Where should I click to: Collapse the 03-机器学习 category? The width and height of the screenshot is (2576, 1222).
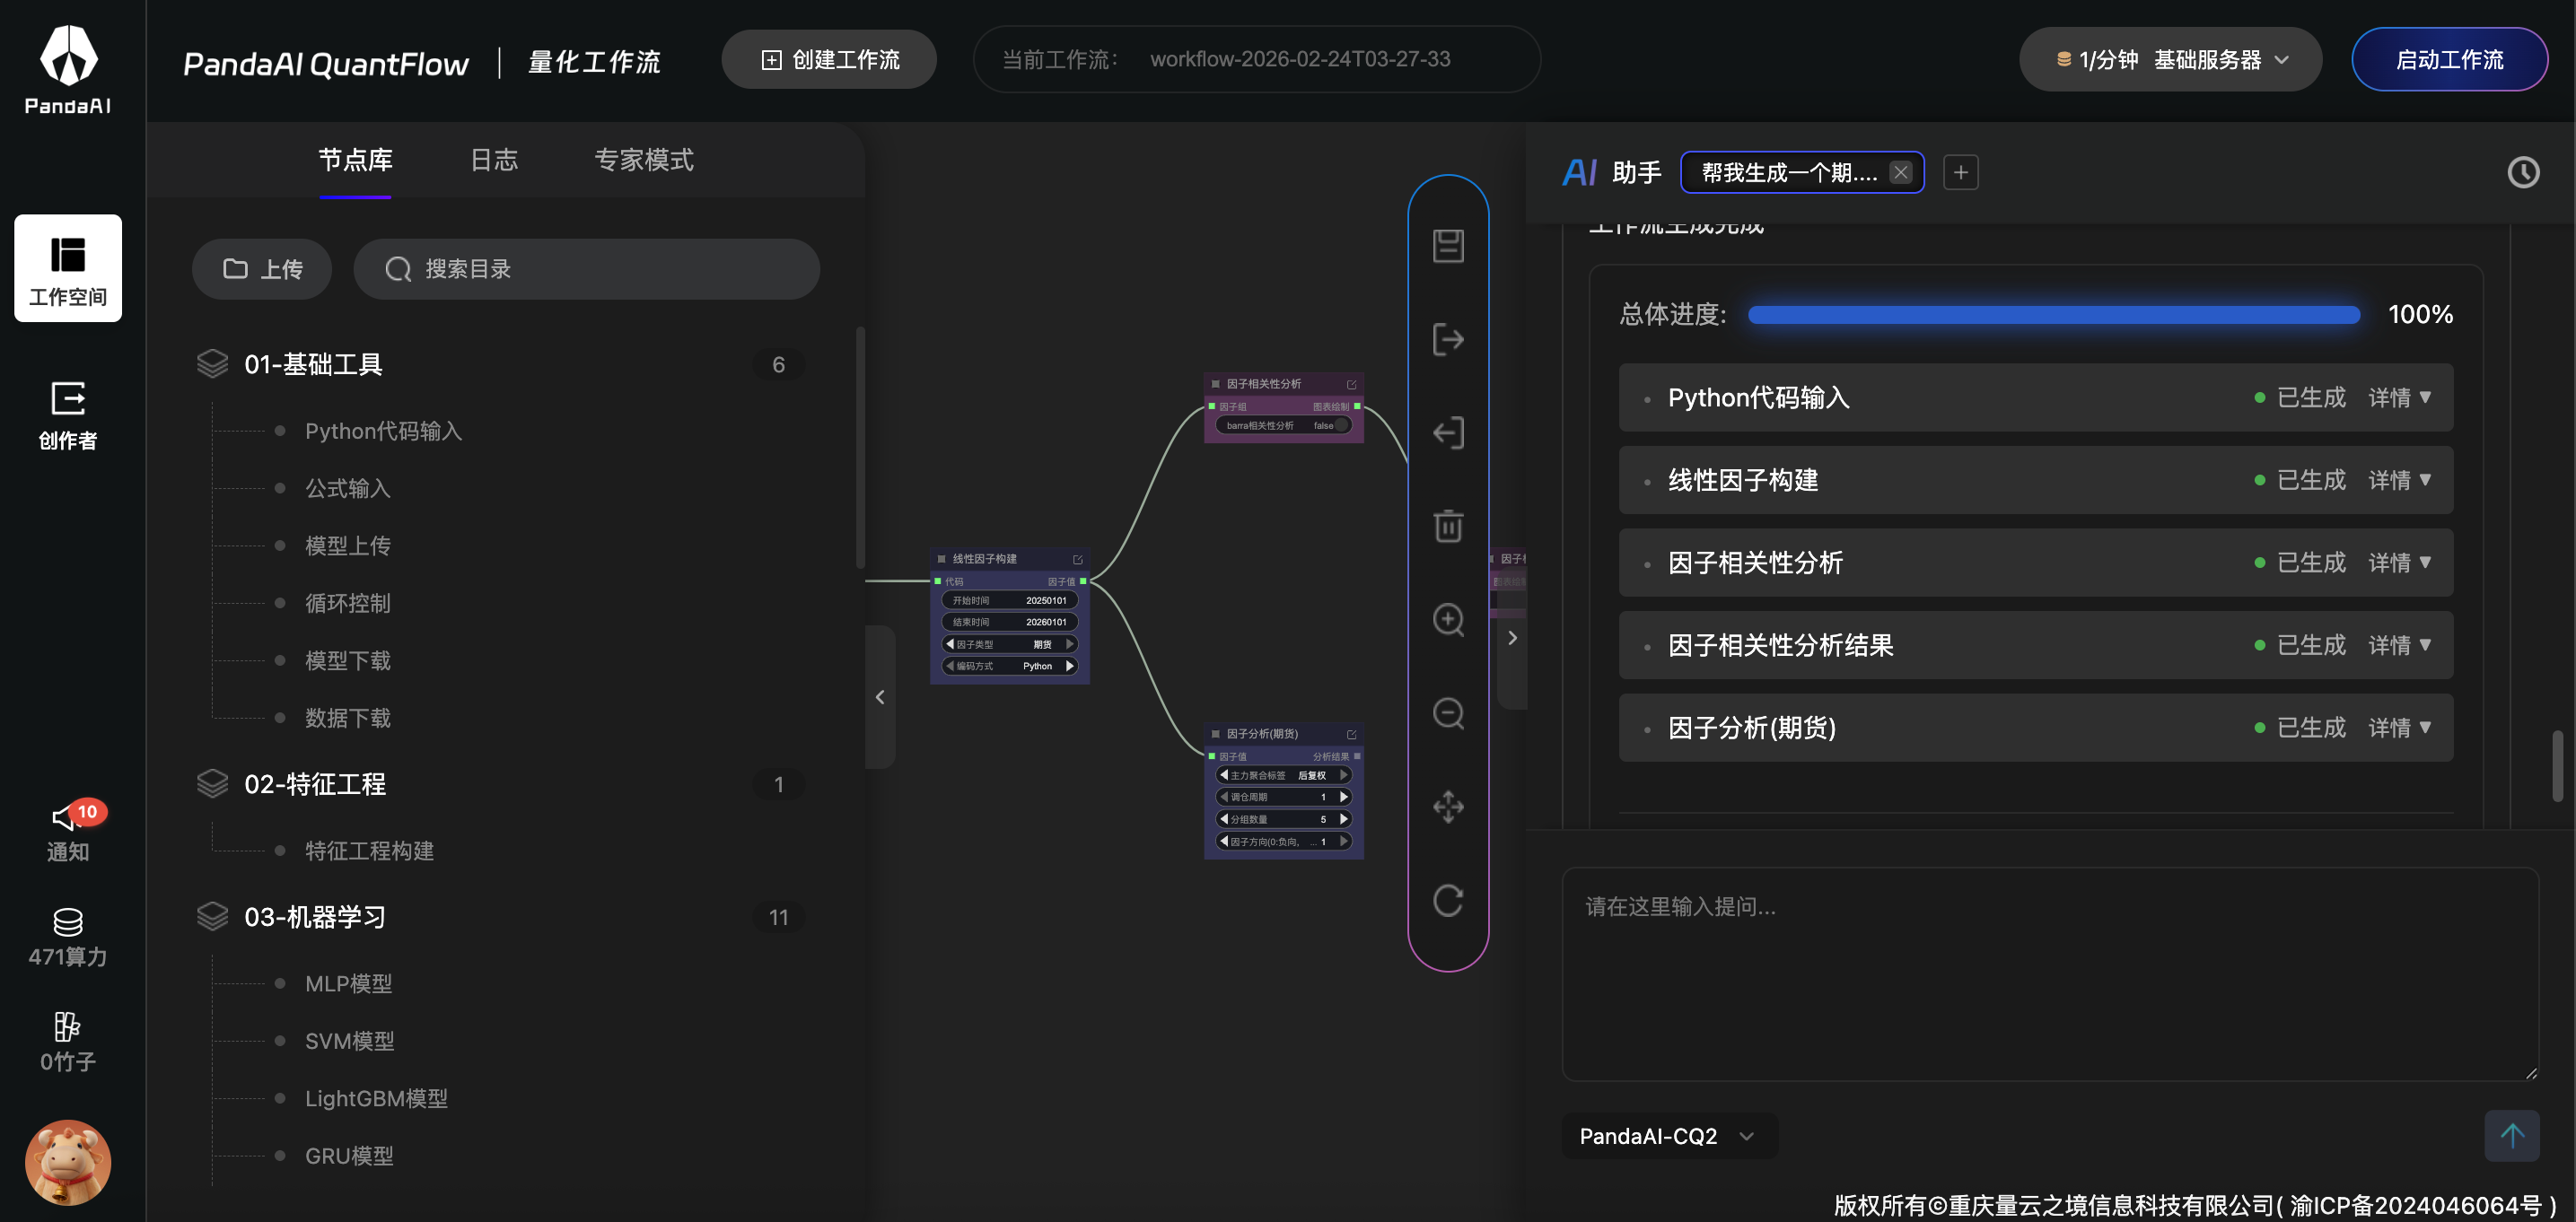pyautogui.click(x=500, y=917)
